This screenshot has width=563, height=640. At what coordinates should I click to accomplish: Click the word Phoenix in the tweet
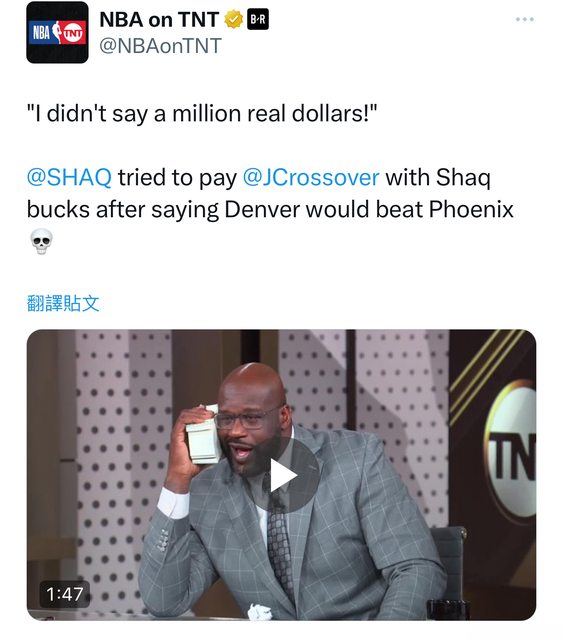tap(471, 209)
